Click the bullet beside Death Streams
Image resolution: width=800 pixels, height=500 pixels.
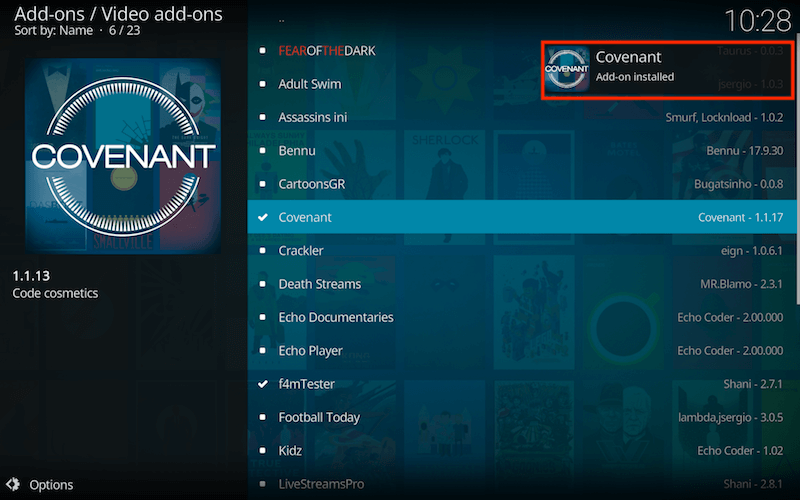click(x=263, y=284)
